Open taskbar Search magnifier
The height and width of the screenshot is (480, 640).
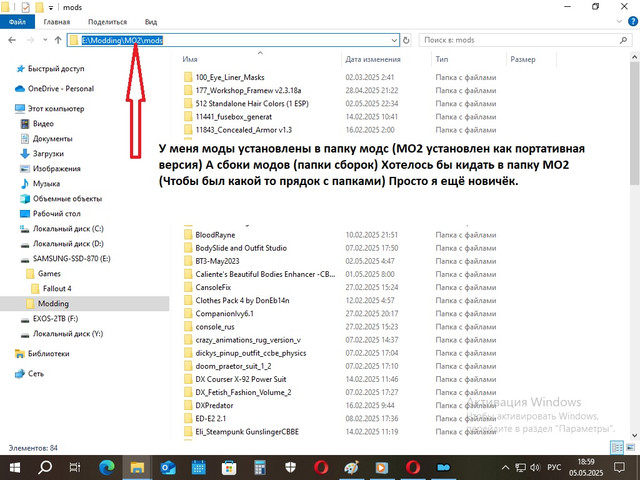(x=45, y=467)
